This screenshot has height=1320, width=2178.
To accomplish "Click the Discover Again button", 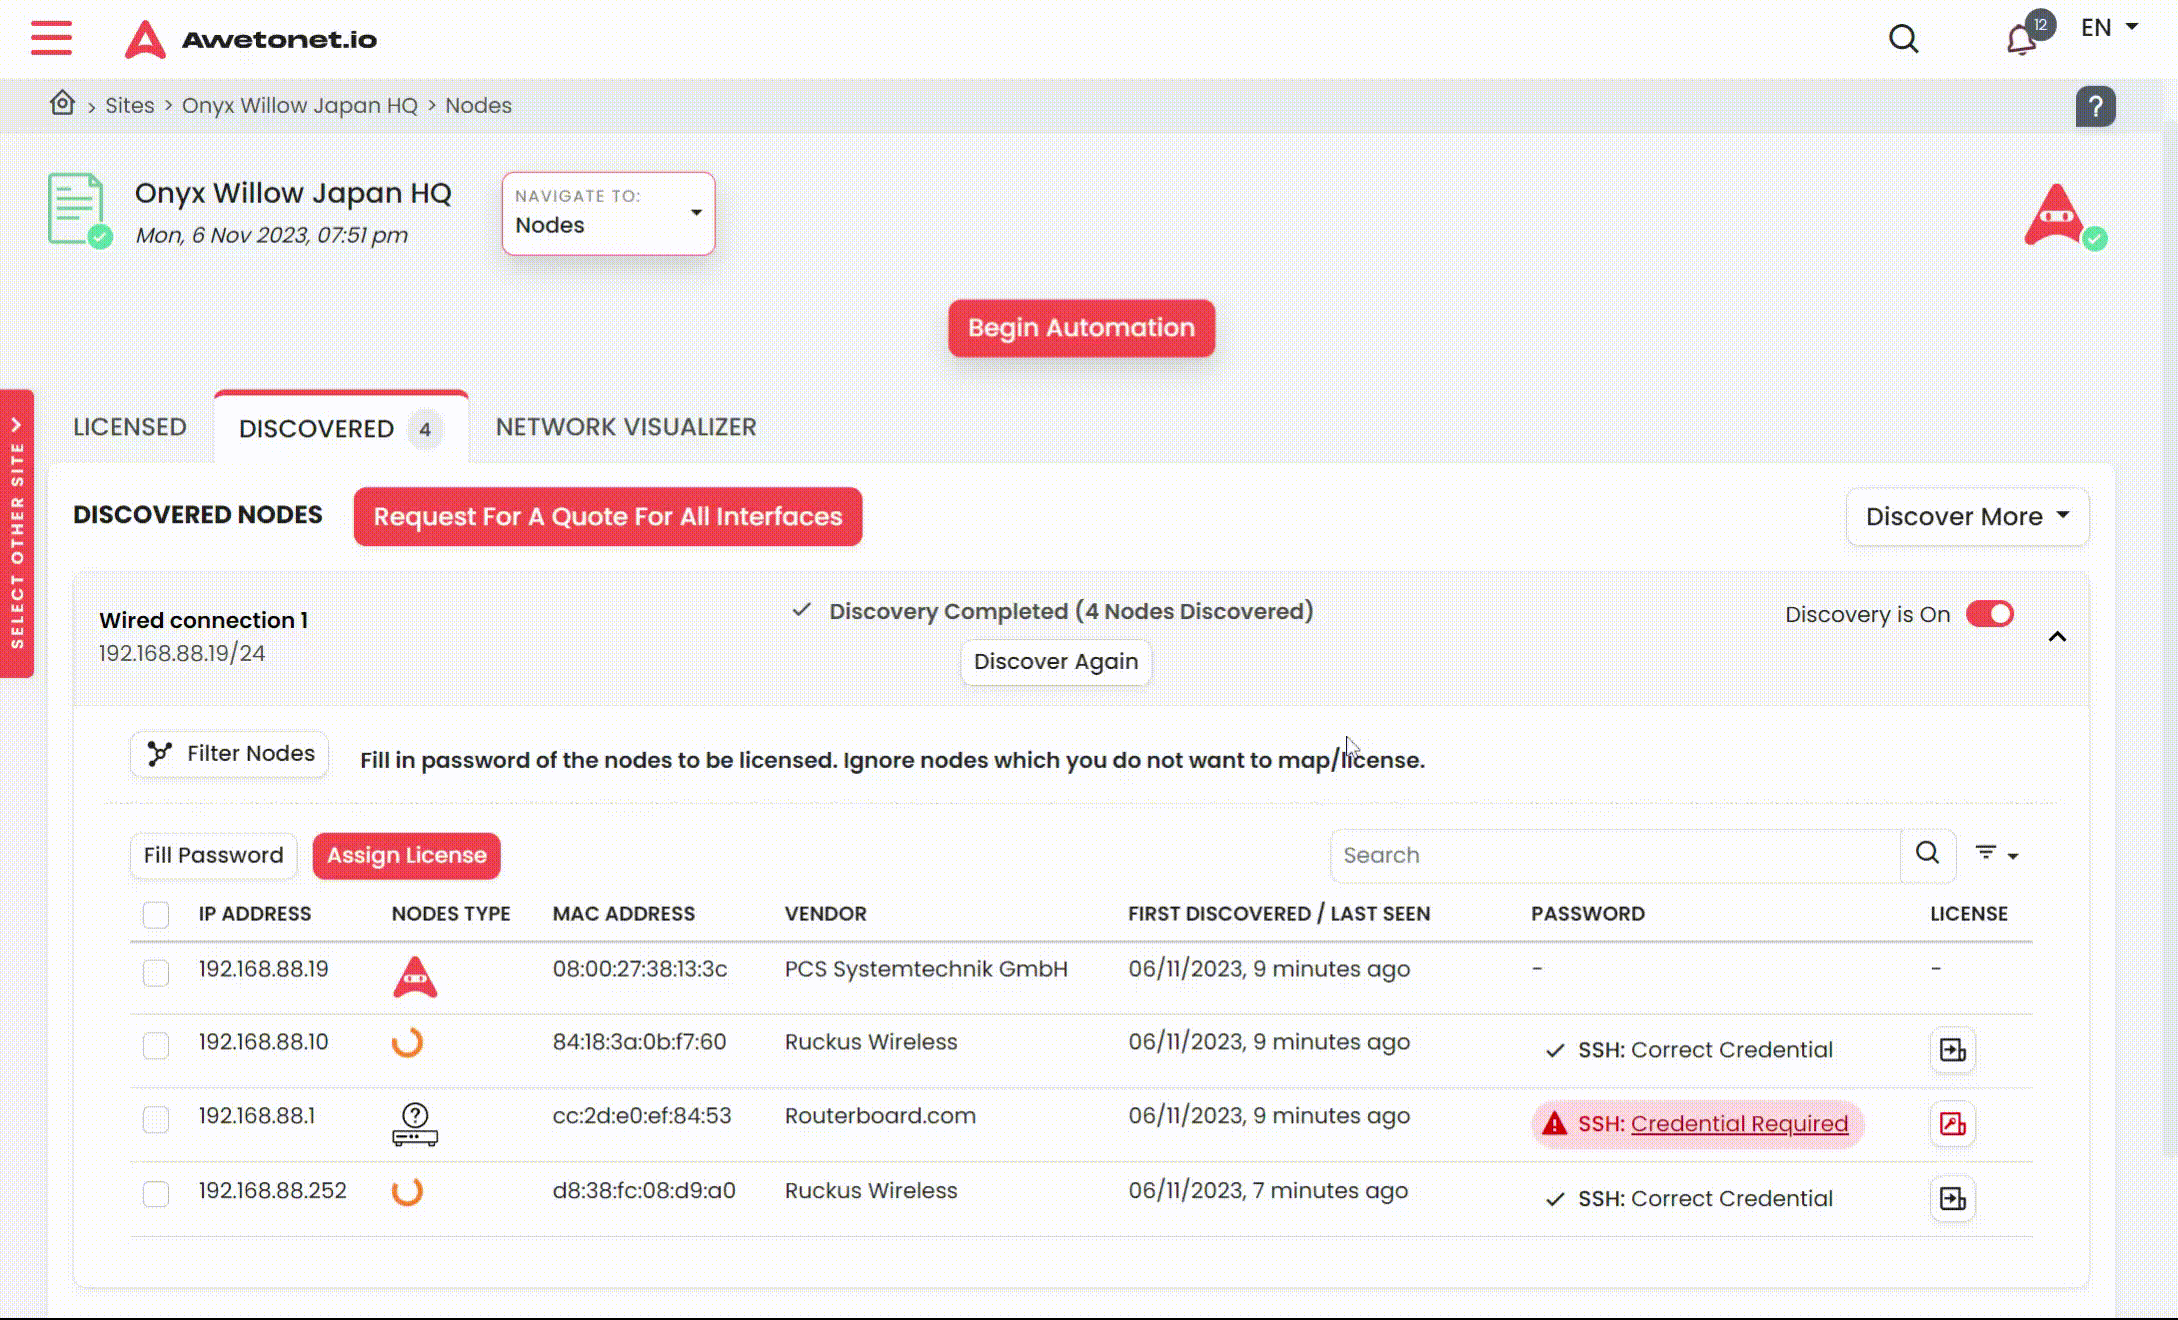I will click(x=1056, y=661).
